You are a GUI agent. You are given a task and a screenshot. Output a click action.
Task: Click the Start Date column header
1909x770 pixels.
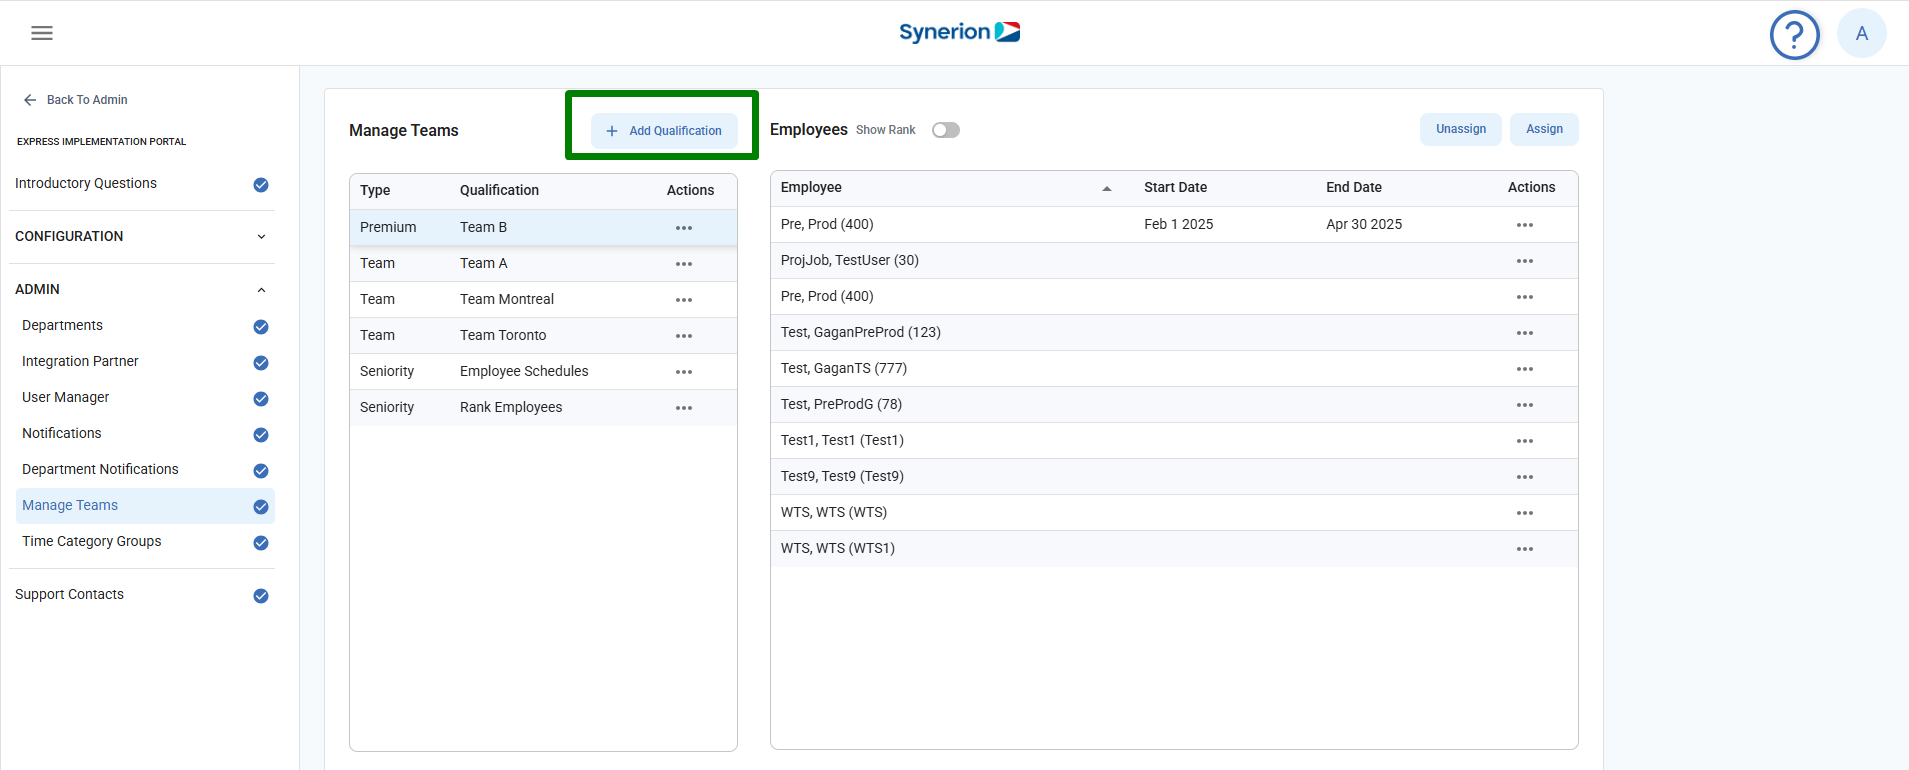1175,187
